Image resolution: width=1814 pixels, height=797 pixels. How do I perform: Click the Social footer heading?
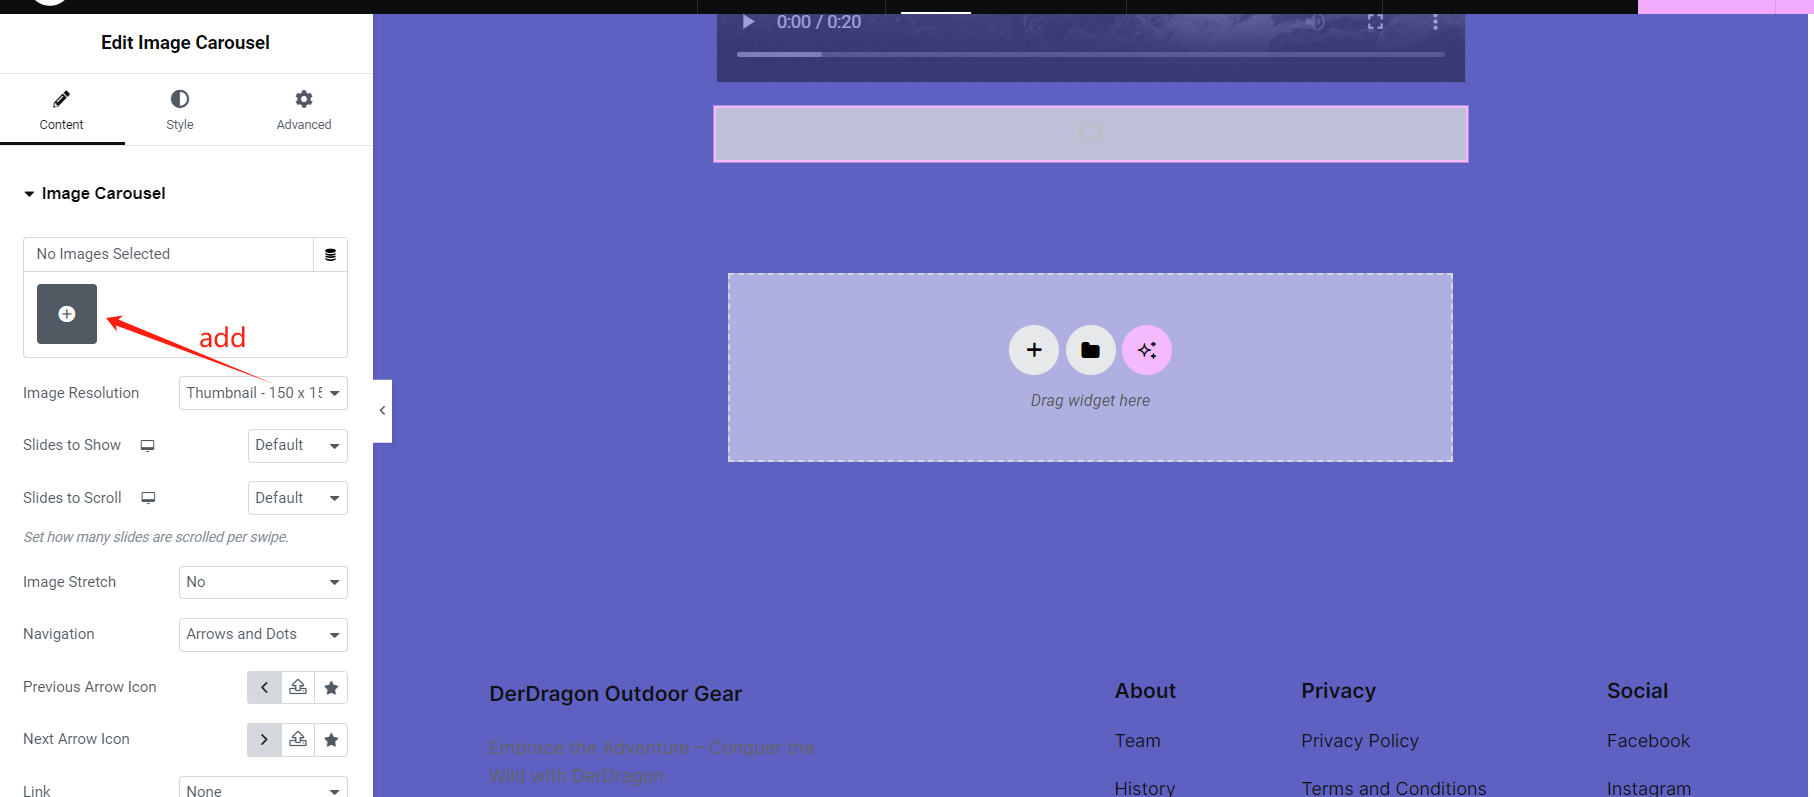pos(1637,691)
